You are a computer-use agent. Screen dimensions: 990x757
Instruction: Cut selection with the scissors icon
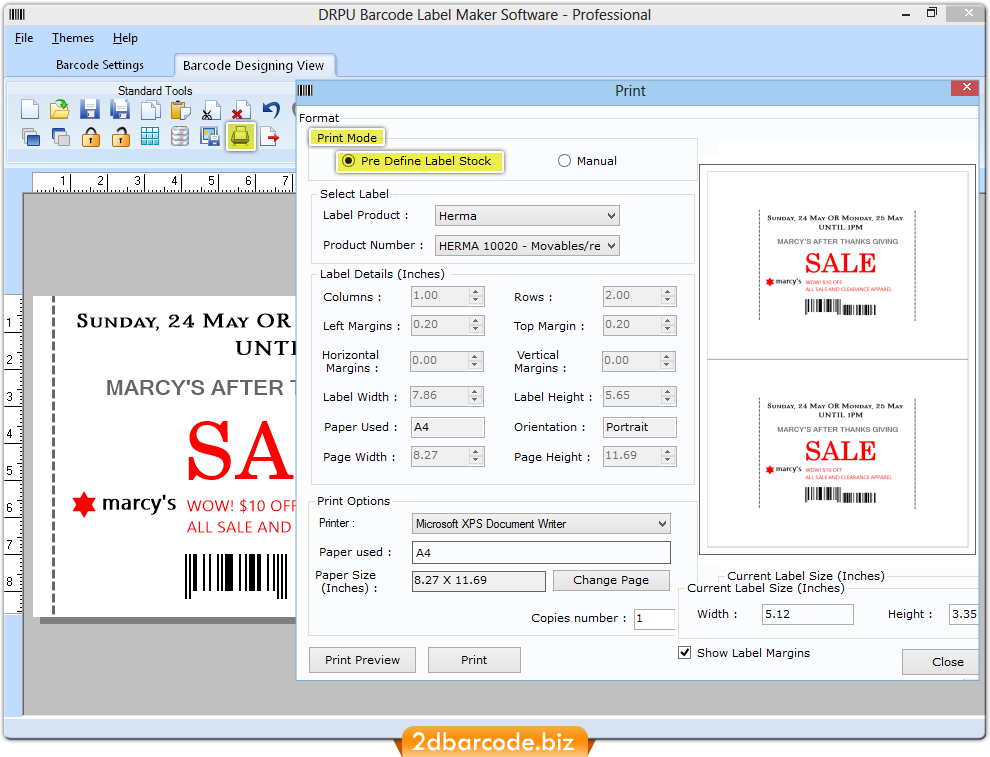coord(210,110)
